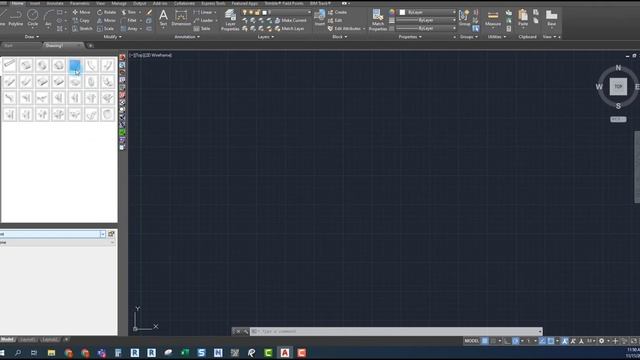
Task: Open the Manage ribbon tab
Action: [x=119, y=3]
